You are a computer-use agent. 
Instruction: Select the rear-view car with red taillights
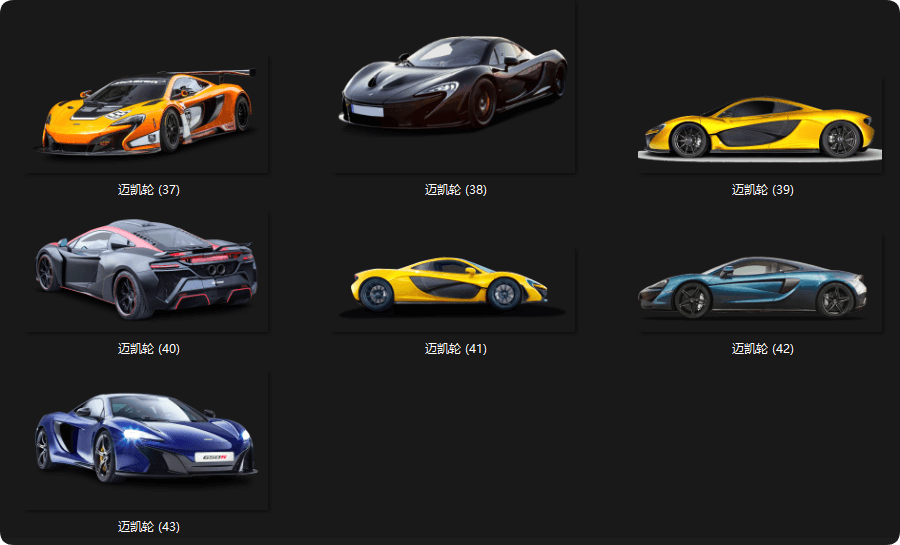pyautogui.click(x=148, y=267)
